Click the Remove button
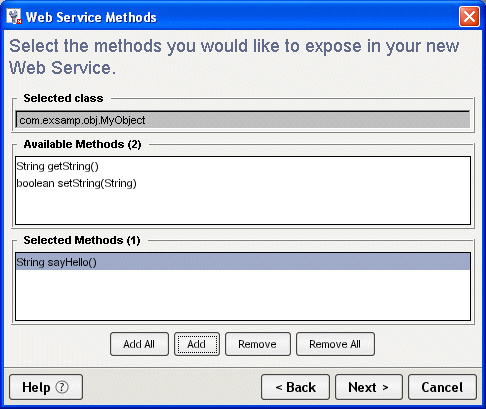The image size is (486, 409). pos(258,344)
